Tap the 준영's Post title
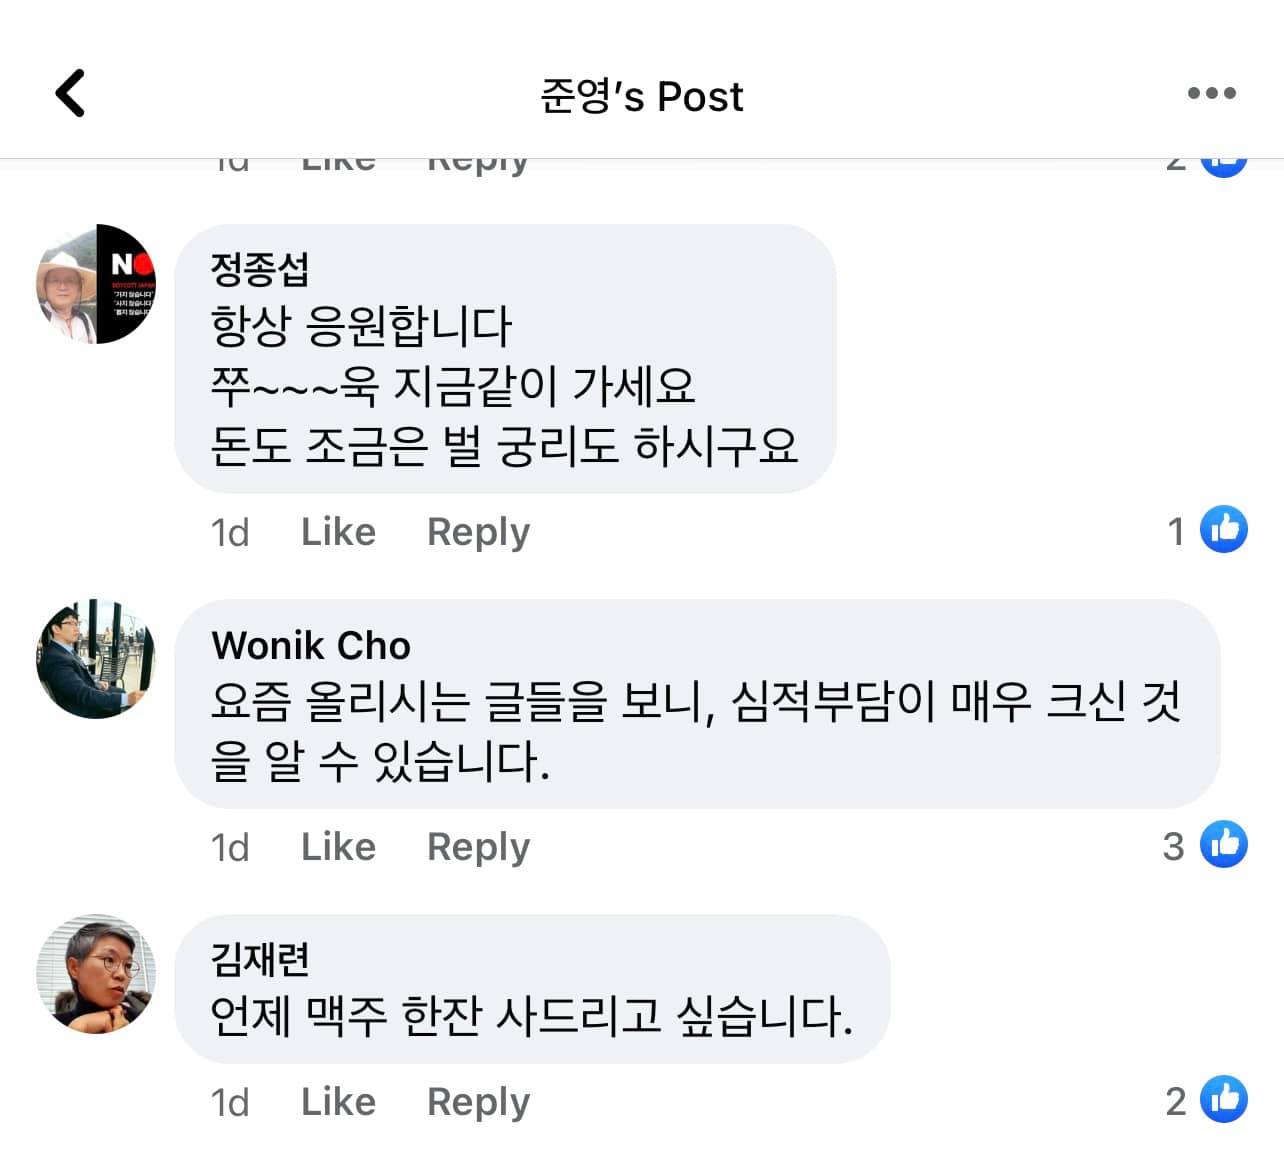Screen dimensions: 1284x1156 [x=641, y=96]
